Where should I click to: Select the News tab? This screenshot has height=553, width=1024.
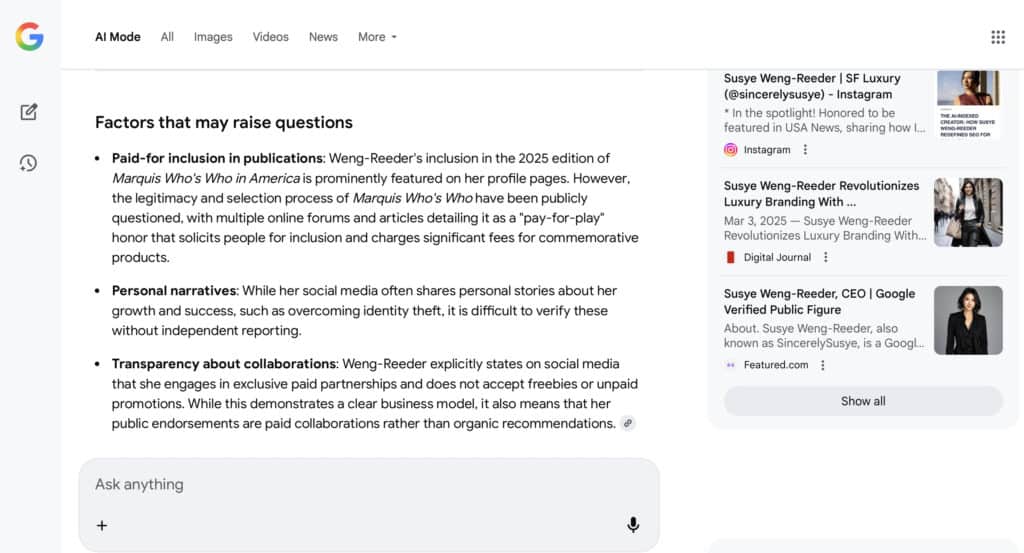[x=323, y=37]
